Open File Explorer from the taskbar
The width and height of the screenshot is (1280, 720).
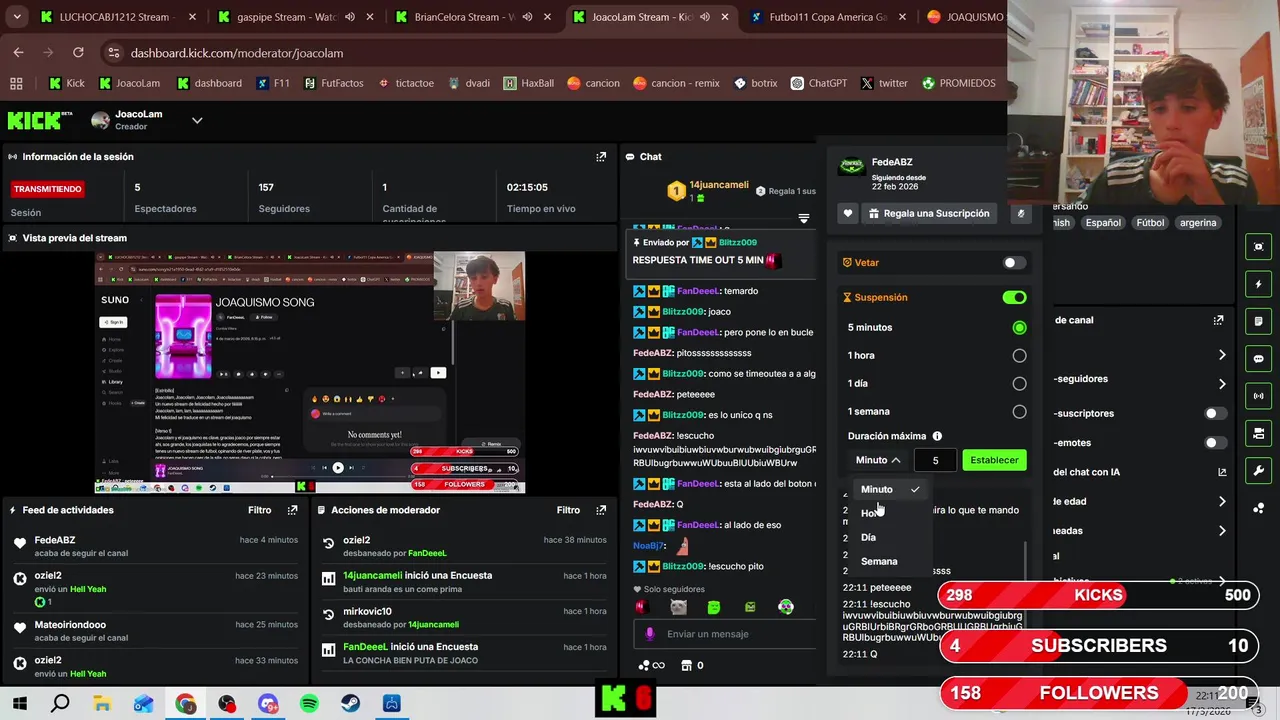coord(102,704)
